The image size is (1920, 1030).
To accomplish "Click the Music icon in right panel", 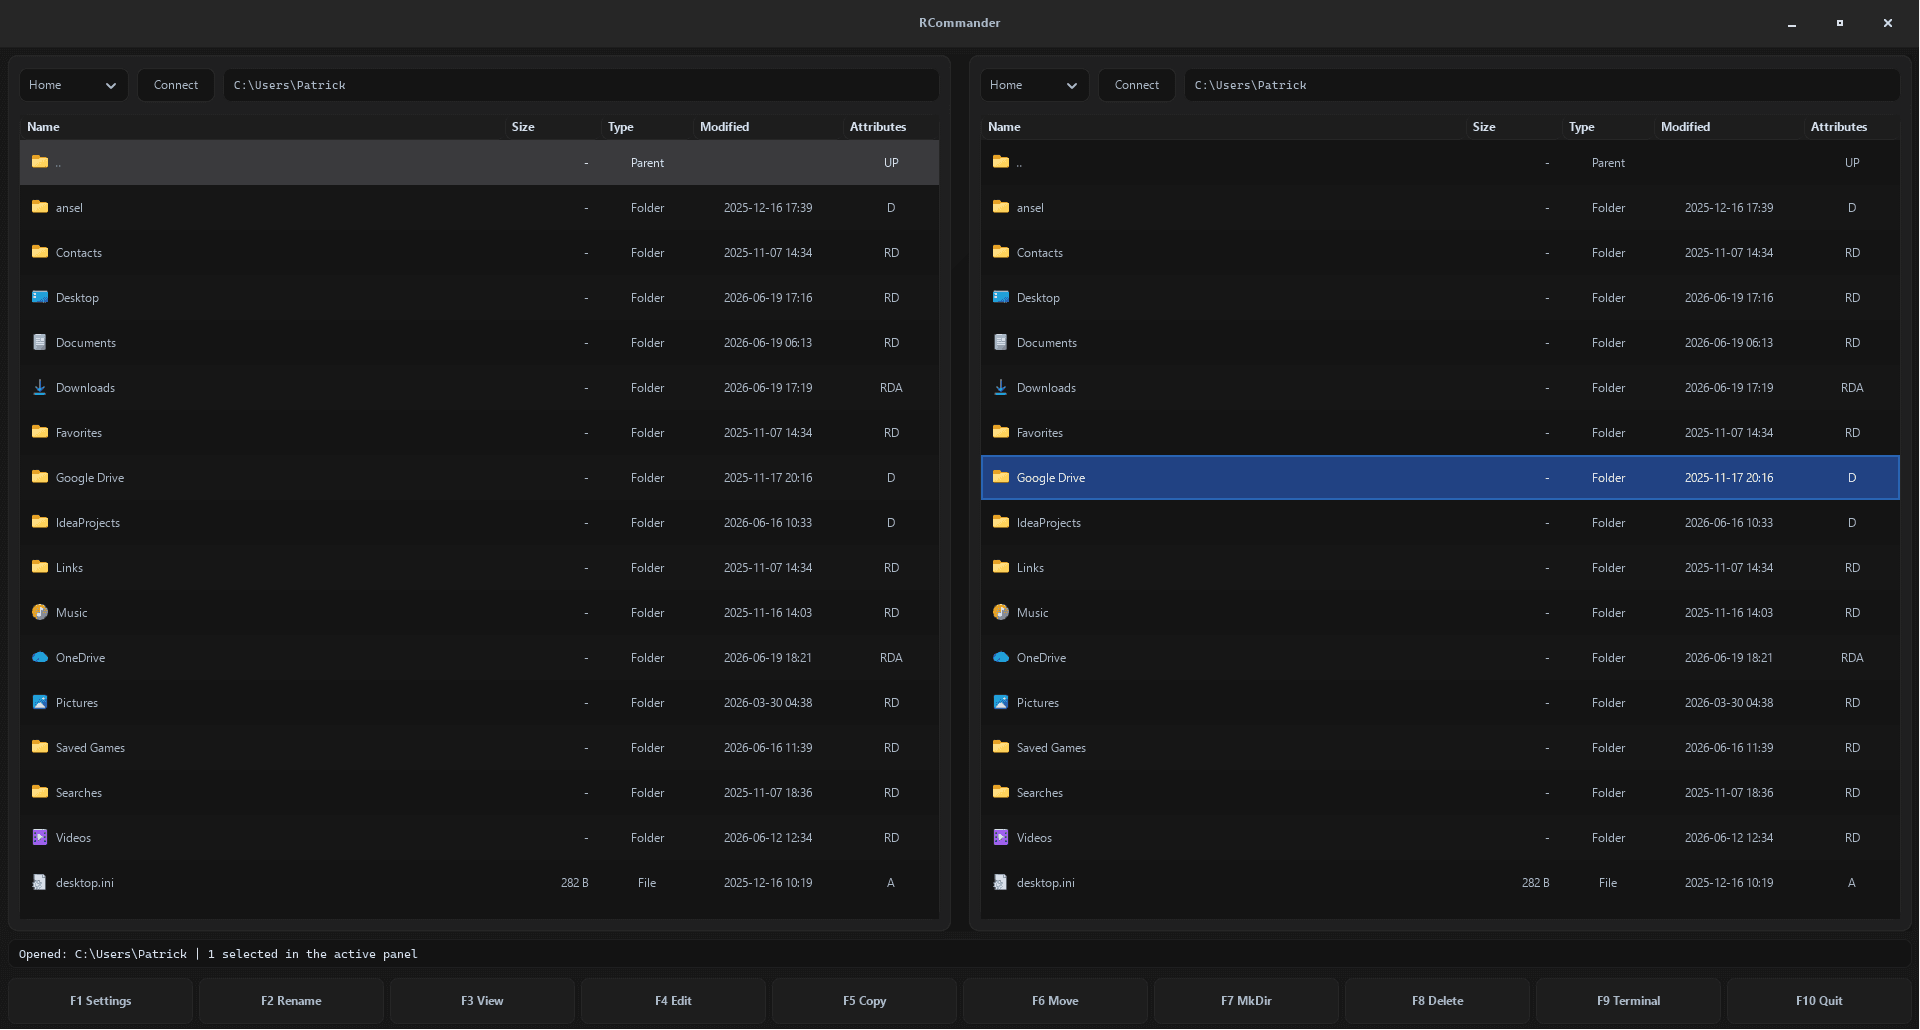I will tap(1001, 612).
